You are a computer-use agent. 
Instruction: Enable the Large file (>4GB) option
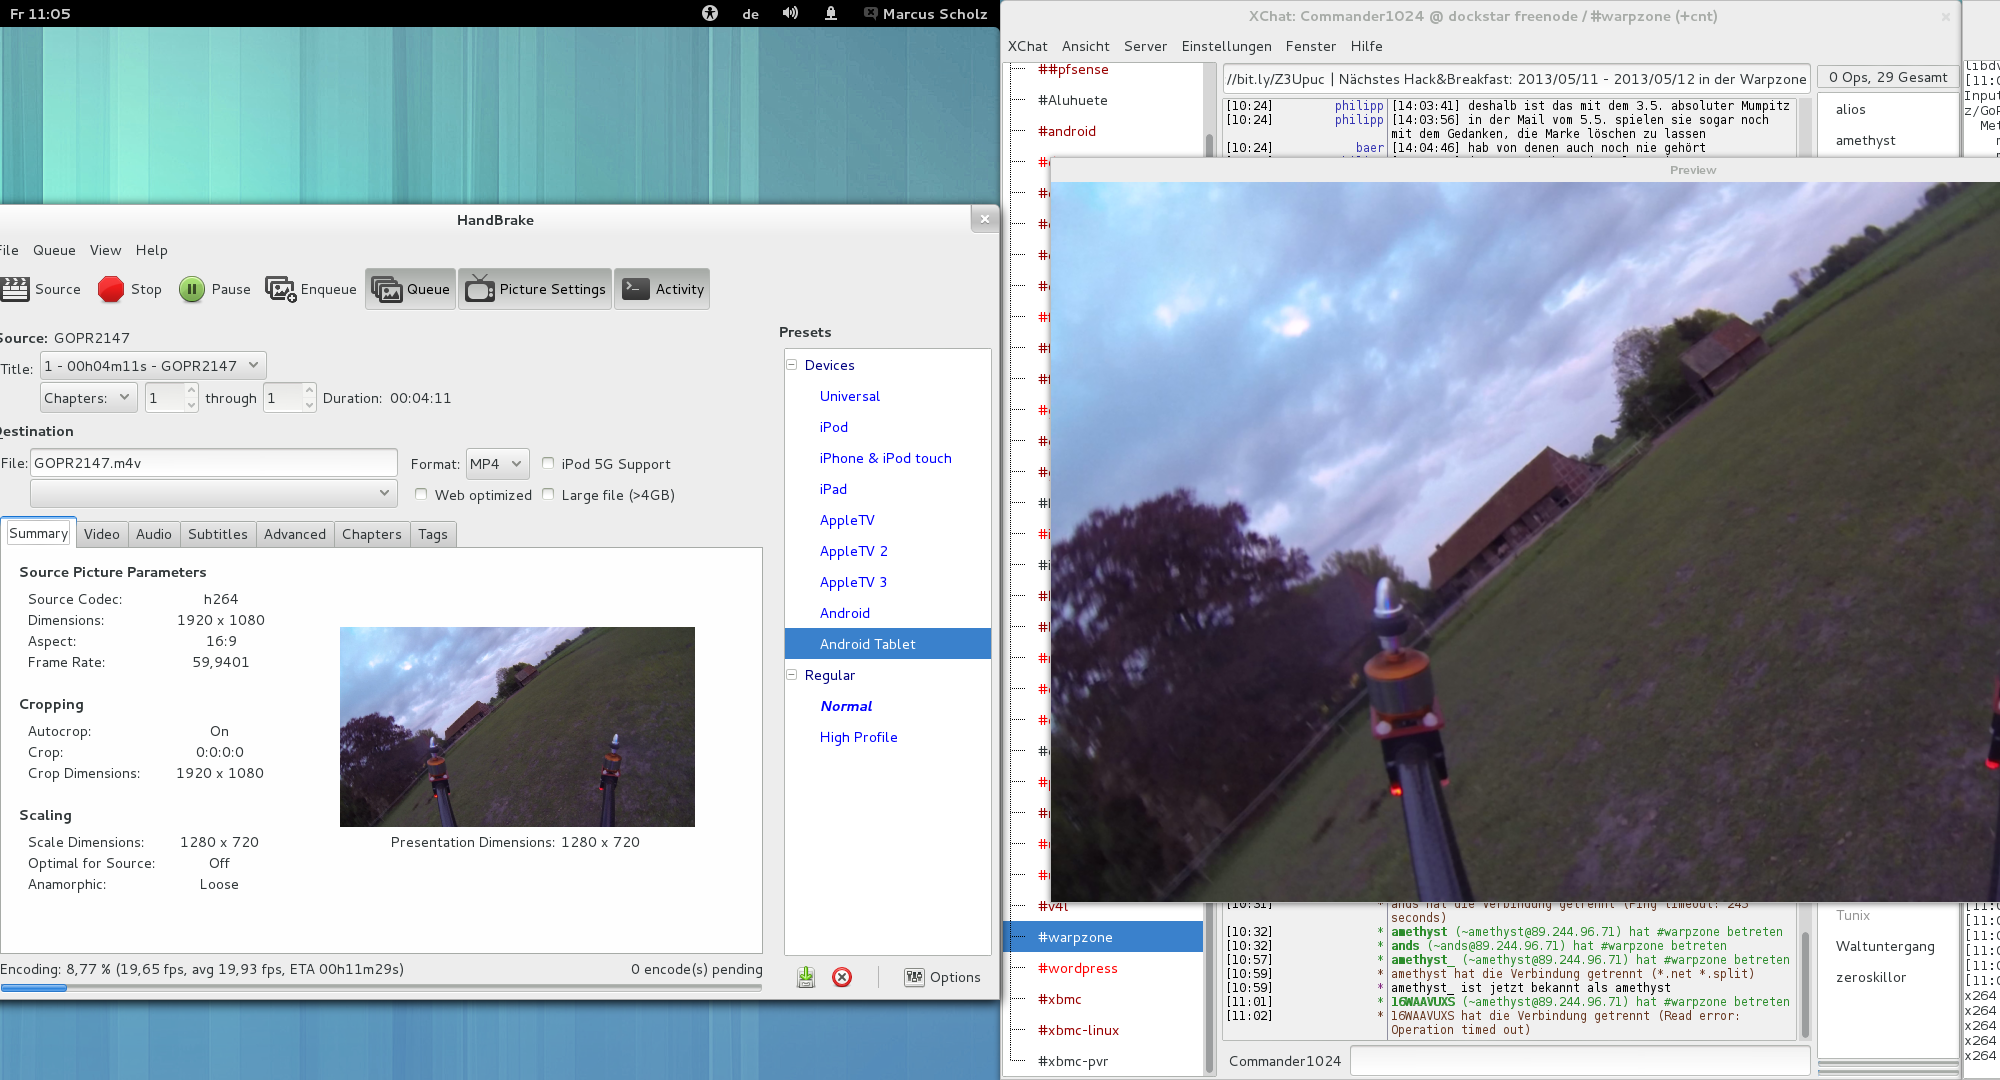[x=548, y=494]
